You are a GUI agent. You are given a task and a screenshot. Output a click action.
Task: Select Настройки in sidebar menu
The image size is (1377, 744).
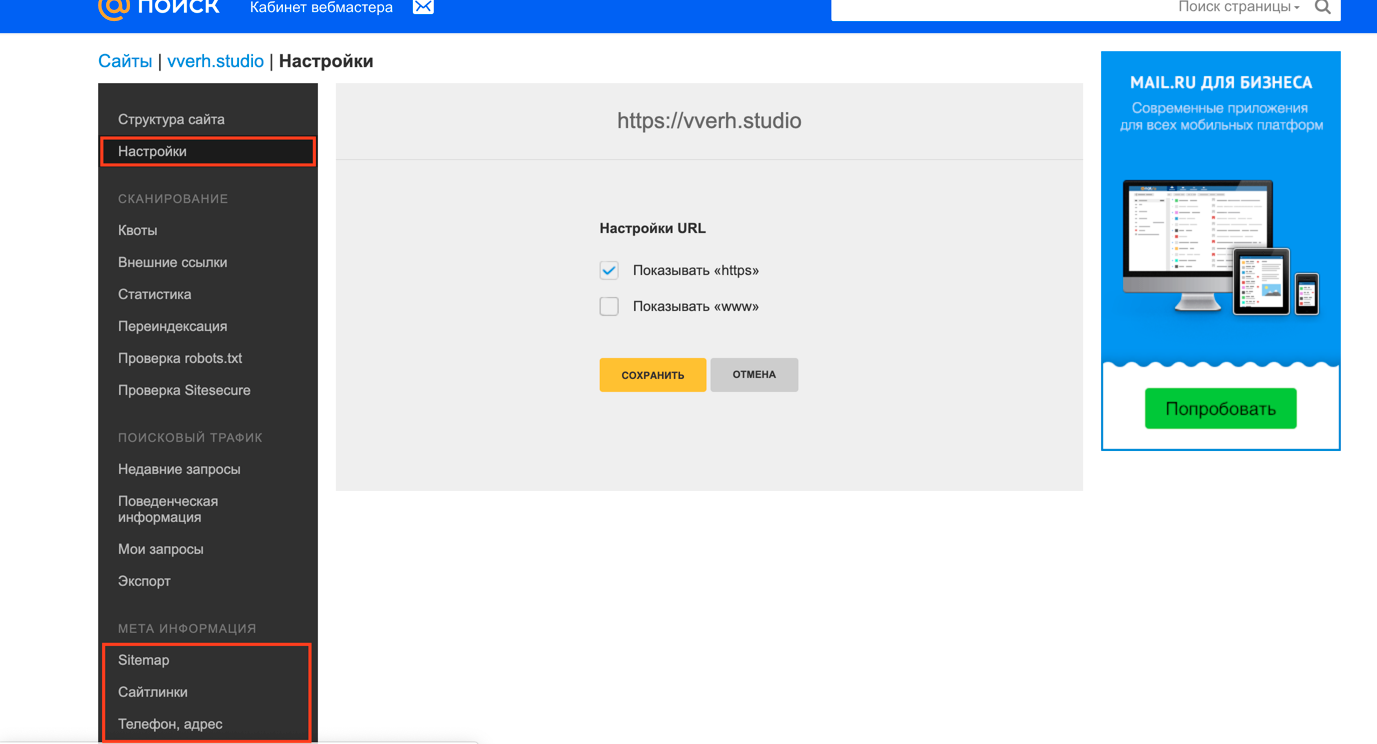point(208,151)
